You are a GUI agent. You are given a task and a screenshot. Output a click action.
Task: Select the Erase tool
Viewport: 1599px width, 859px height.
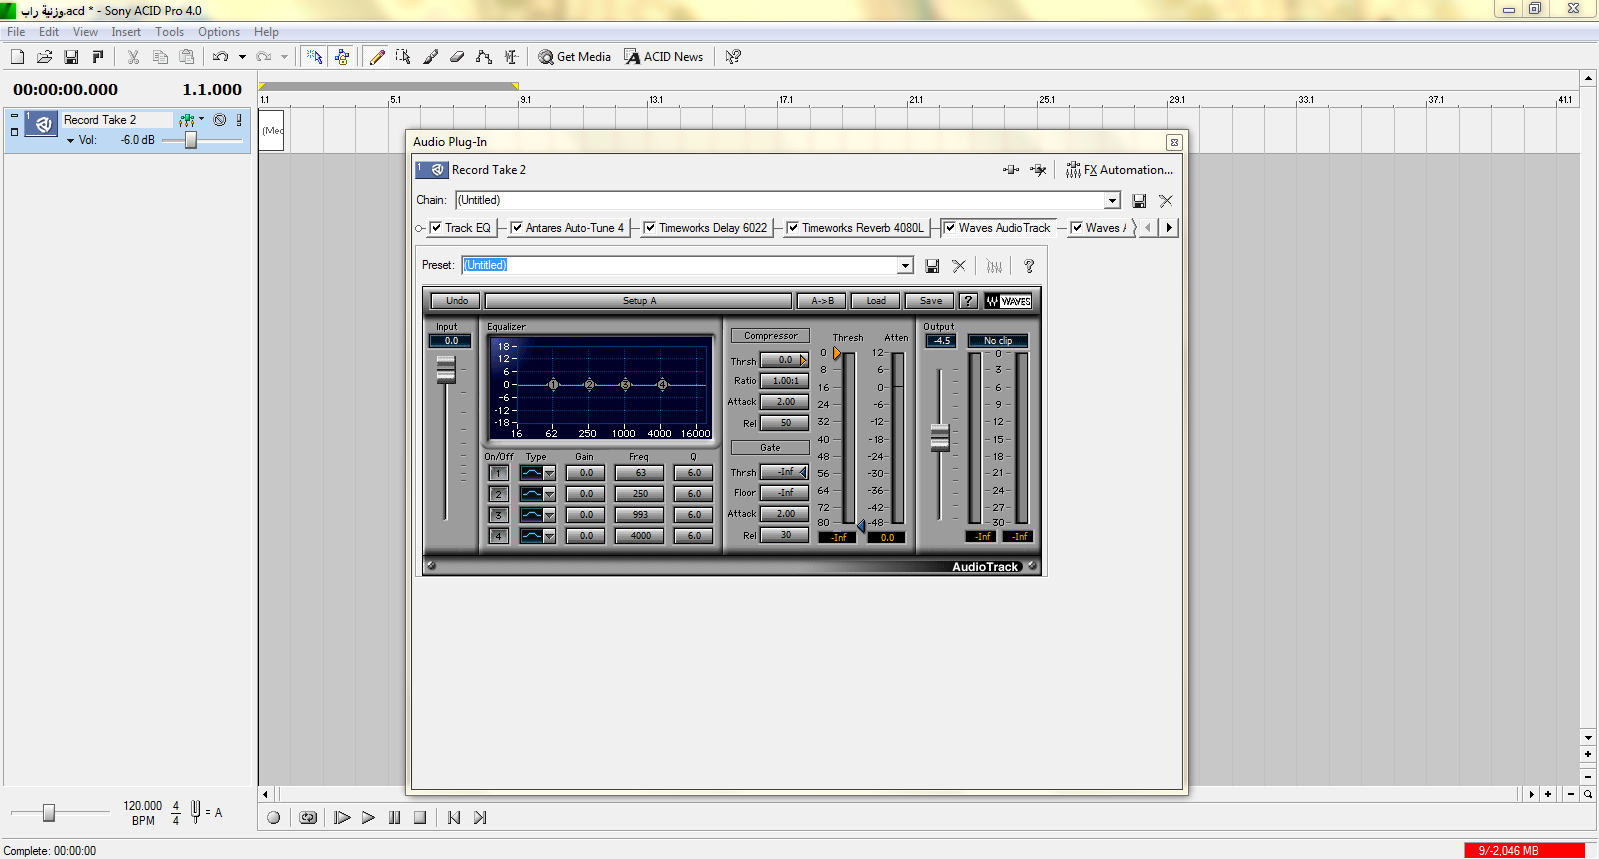click(457, 57)
